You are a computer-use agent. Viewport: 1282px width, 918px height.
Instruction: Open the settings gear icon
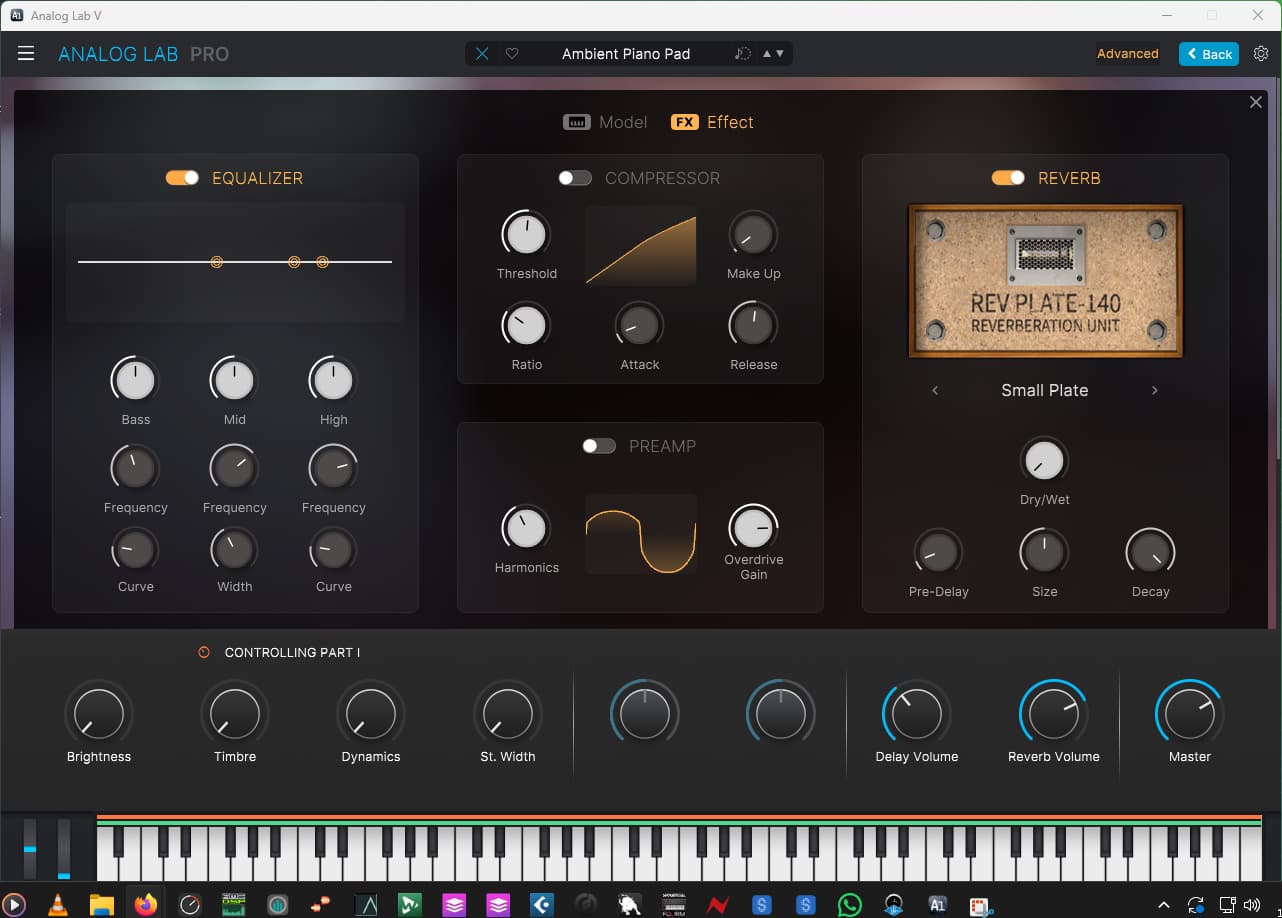pyautogui.click(x=1261, y=54)
